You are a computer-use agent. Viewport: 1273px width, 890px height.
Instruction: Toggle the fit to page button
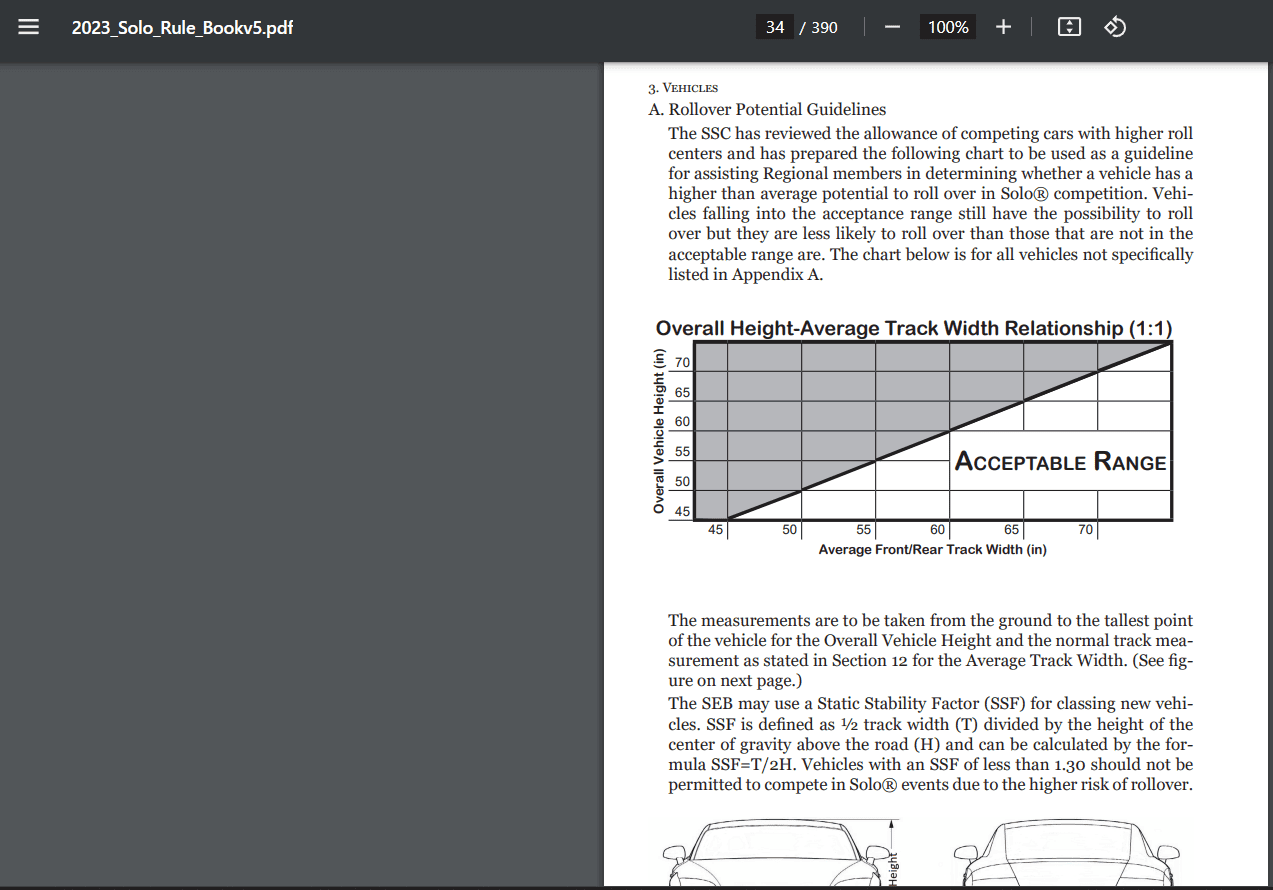pyautogui.click(x=1069, y=27)
